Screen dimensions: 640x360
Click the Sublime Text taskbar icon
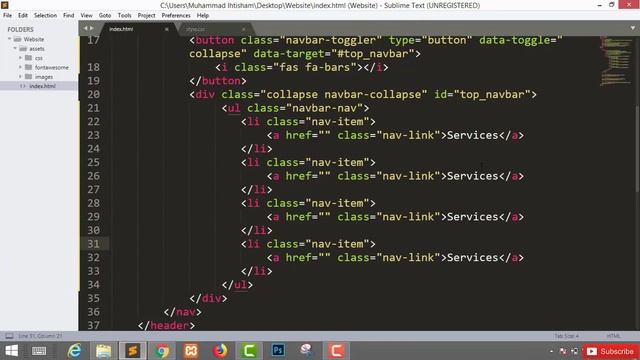click(133, 351)
